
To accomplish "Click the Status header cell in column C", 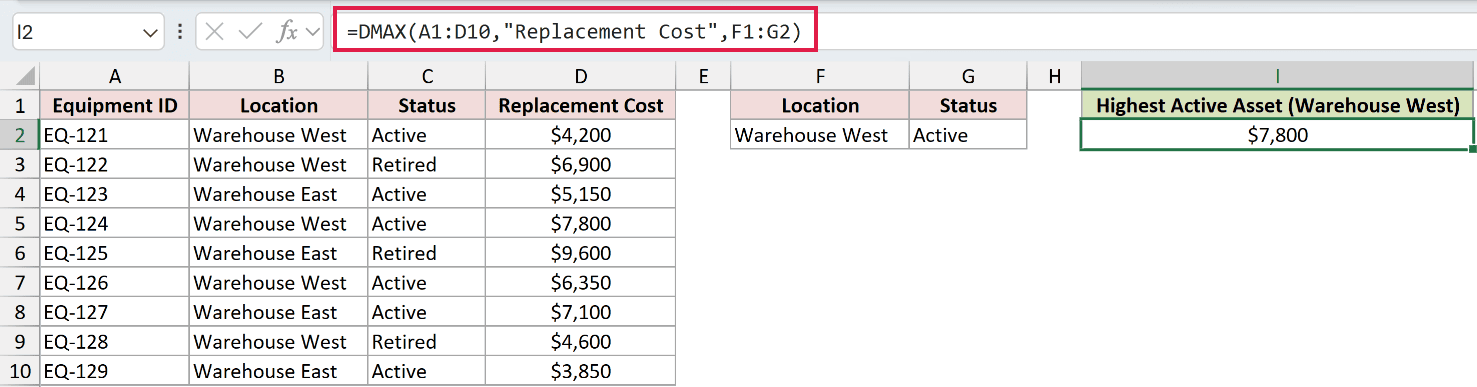I will tap(427, 105).
